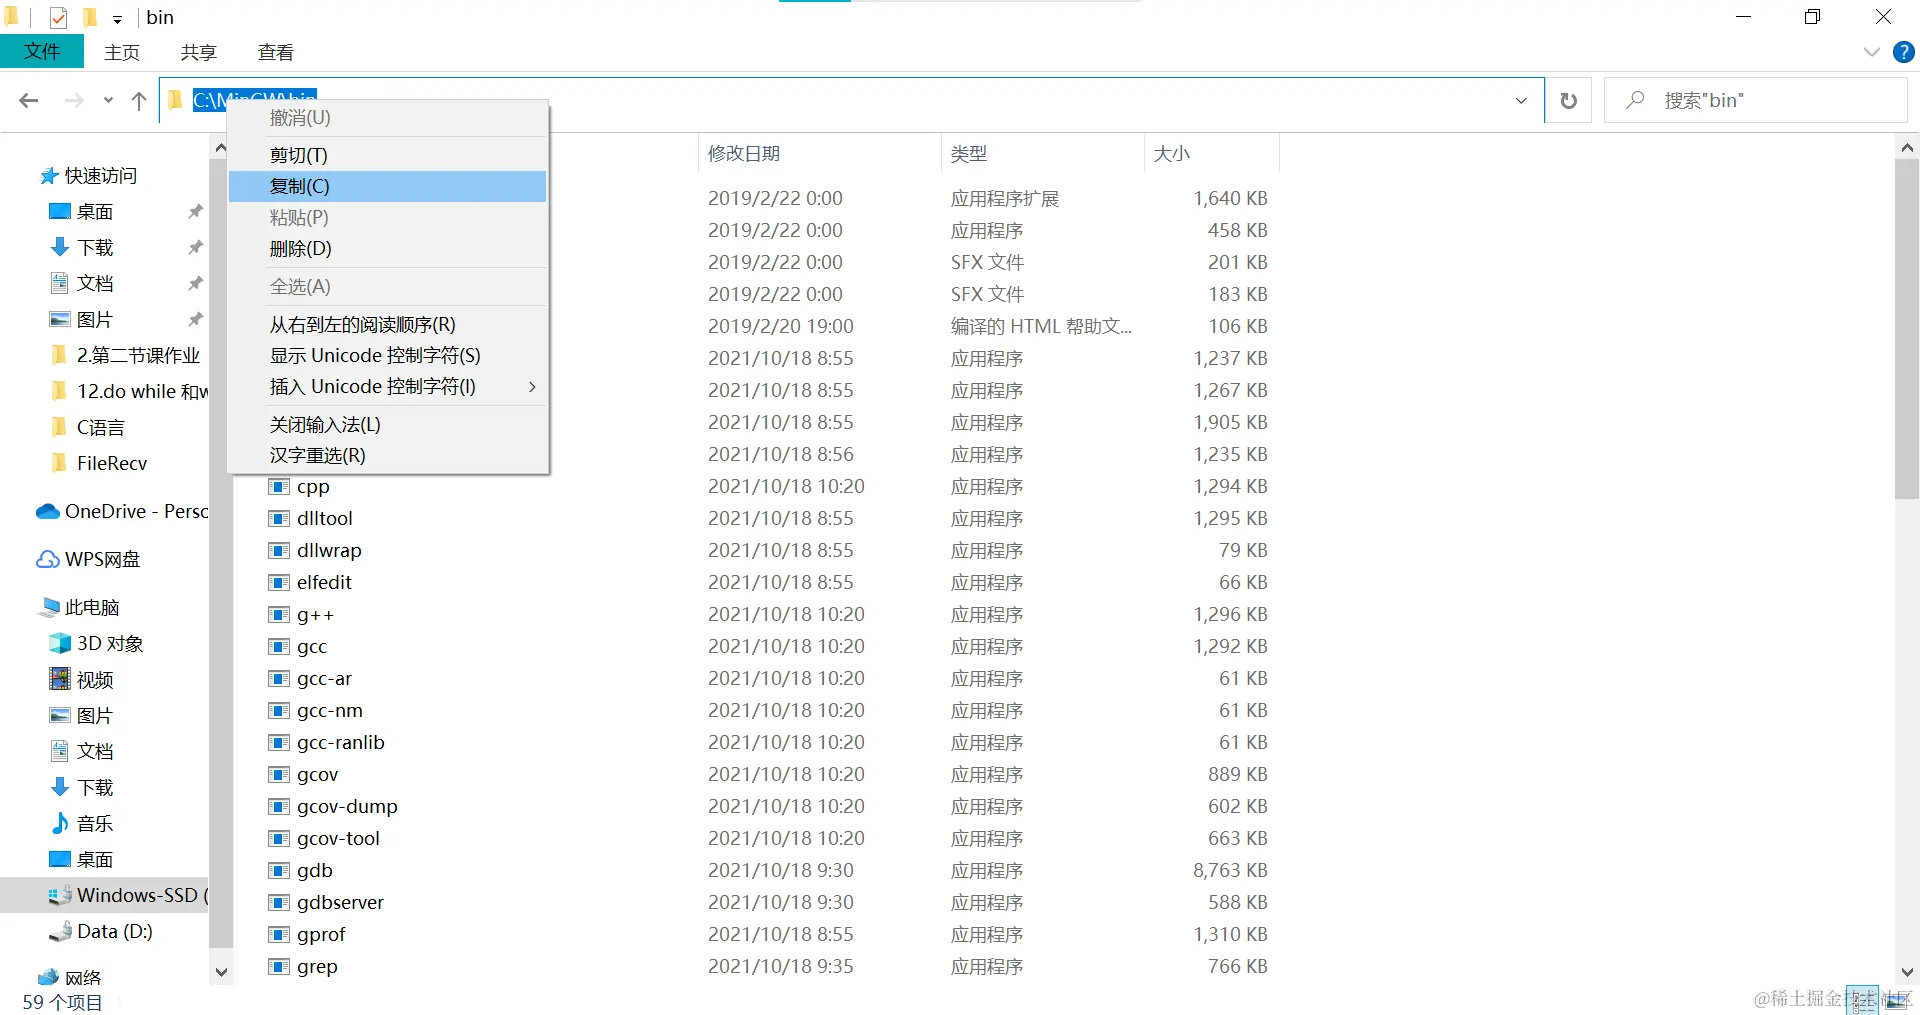Switch to large icons view in status bar
Image resolution: width=1920 pixels, height=1015 pixels.
[1897, 1001]
